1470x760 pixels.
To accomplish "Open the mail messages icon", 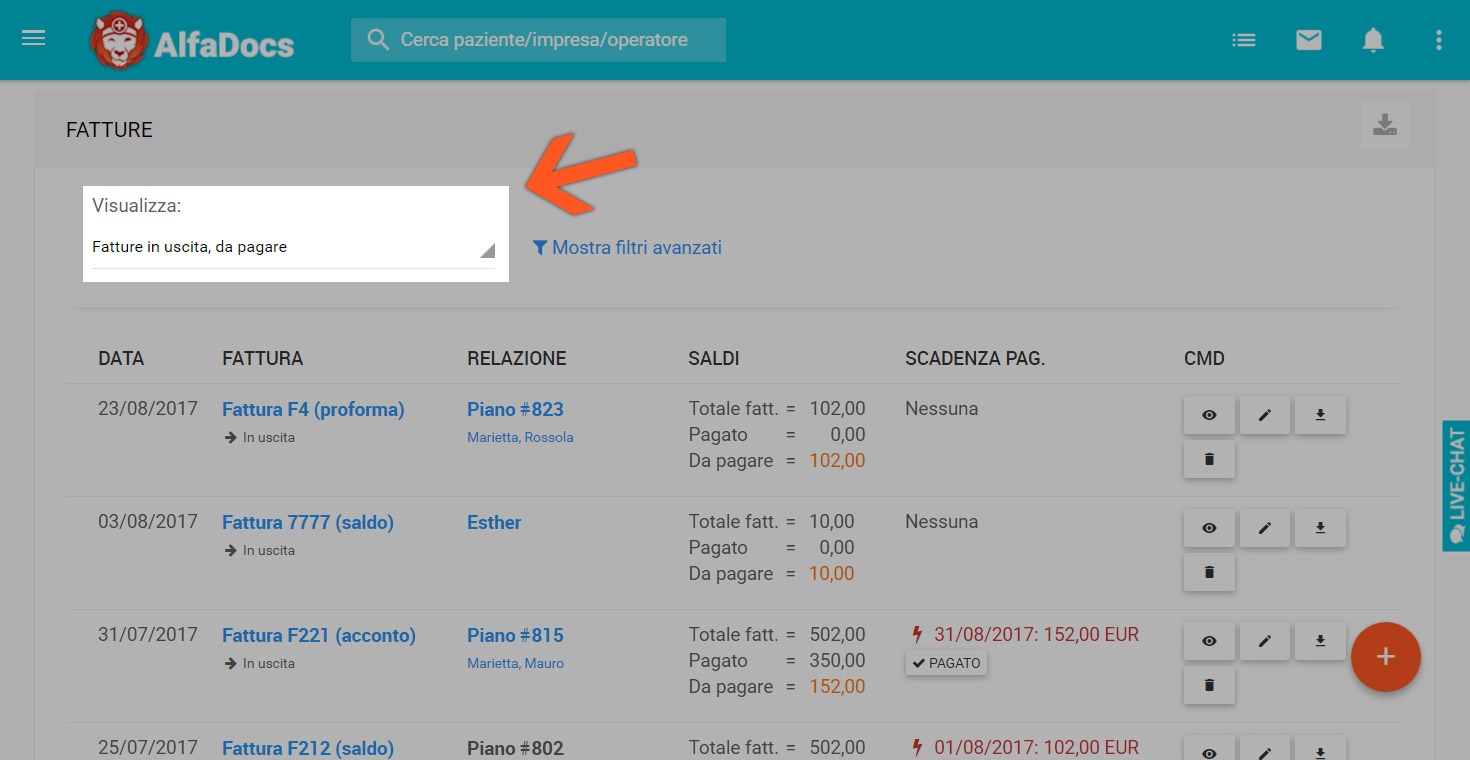I will tap(1308, 40).
